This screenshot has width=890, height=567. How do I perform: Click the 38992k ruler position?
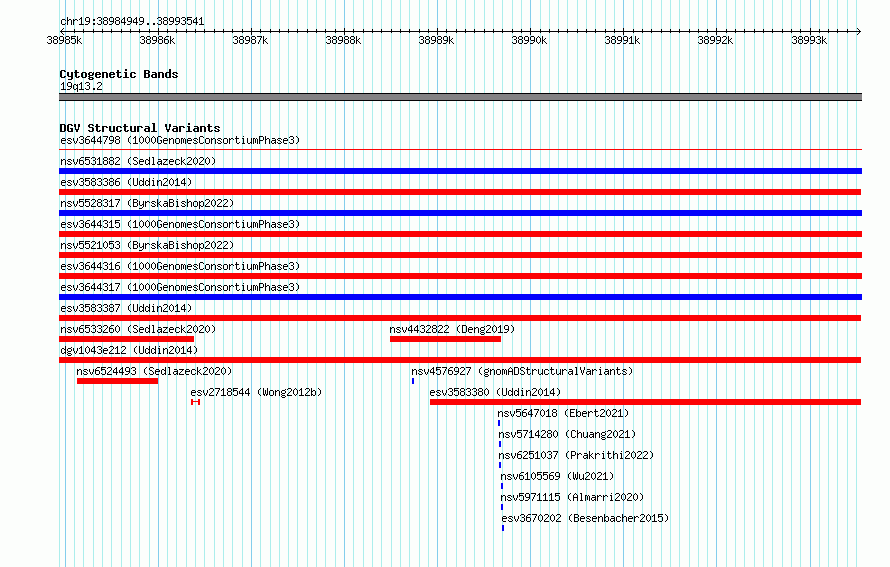tap(715, 40)
